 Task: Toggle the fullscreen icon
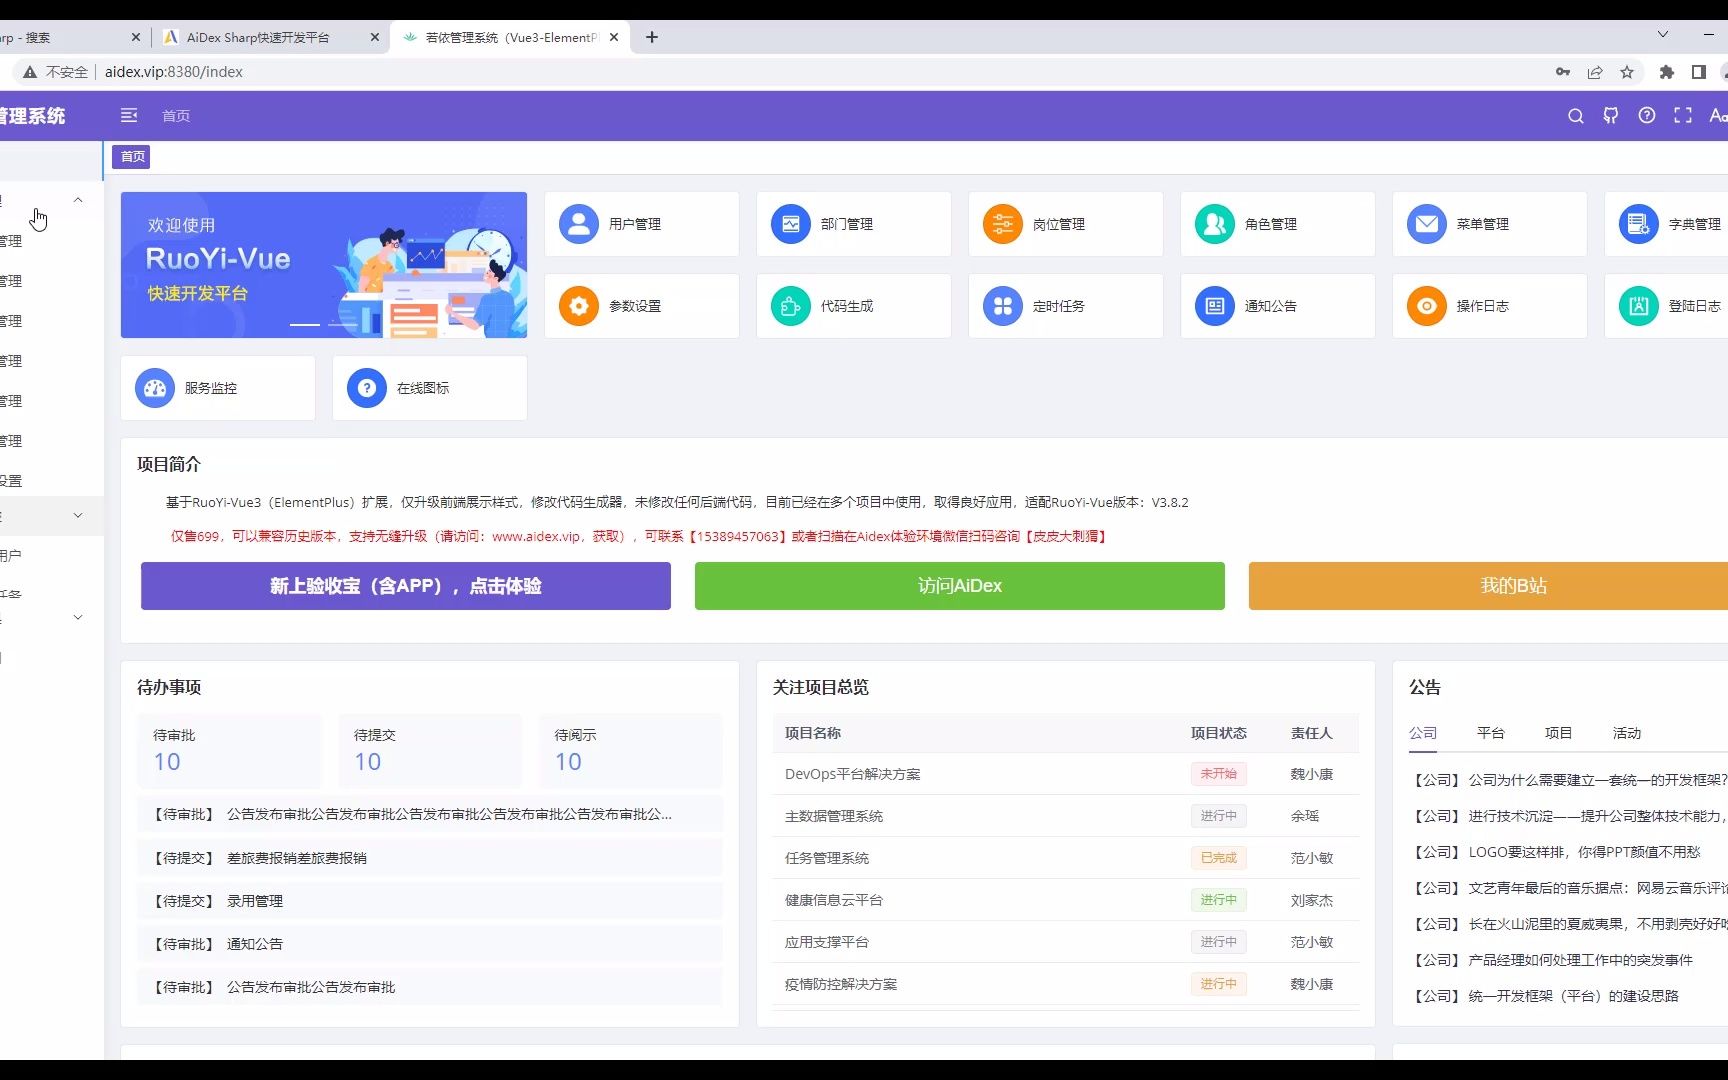coord(1683,116)
